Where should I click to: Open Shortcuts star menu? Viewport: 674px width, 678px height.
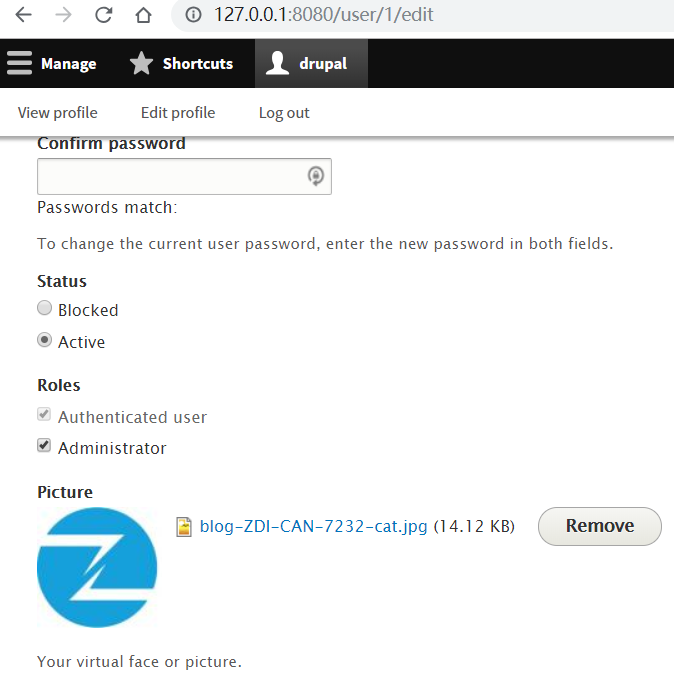click(181, 64)
